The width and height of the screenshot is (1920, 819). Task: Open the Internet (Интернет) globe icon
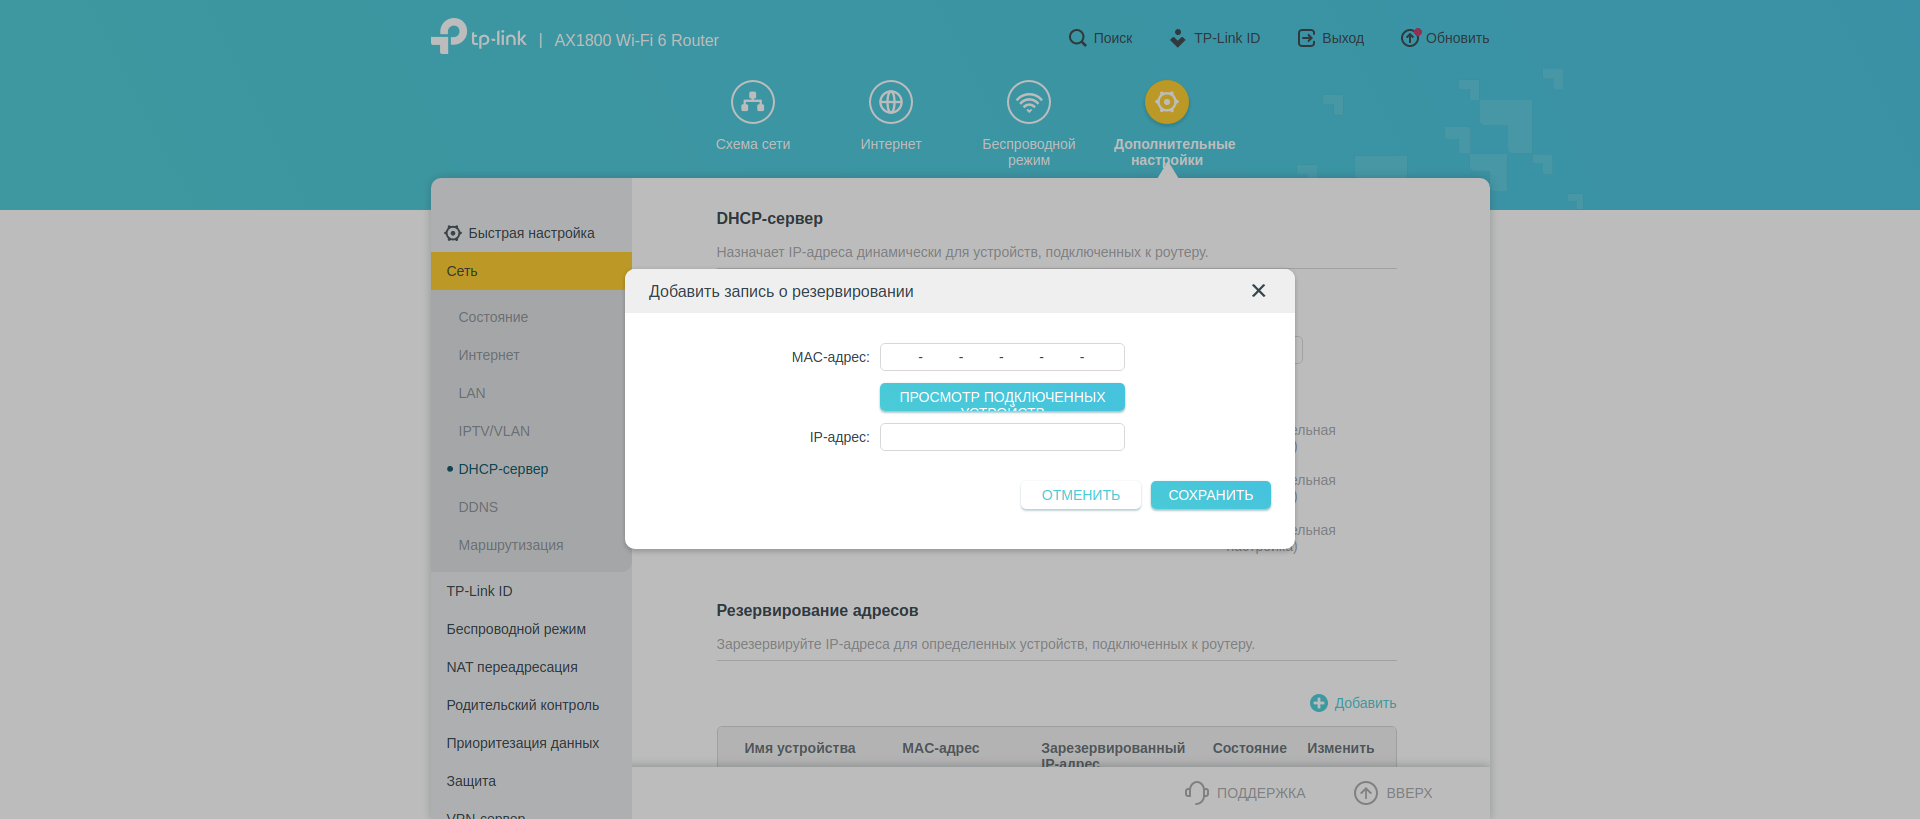click(x=890, y=102)
